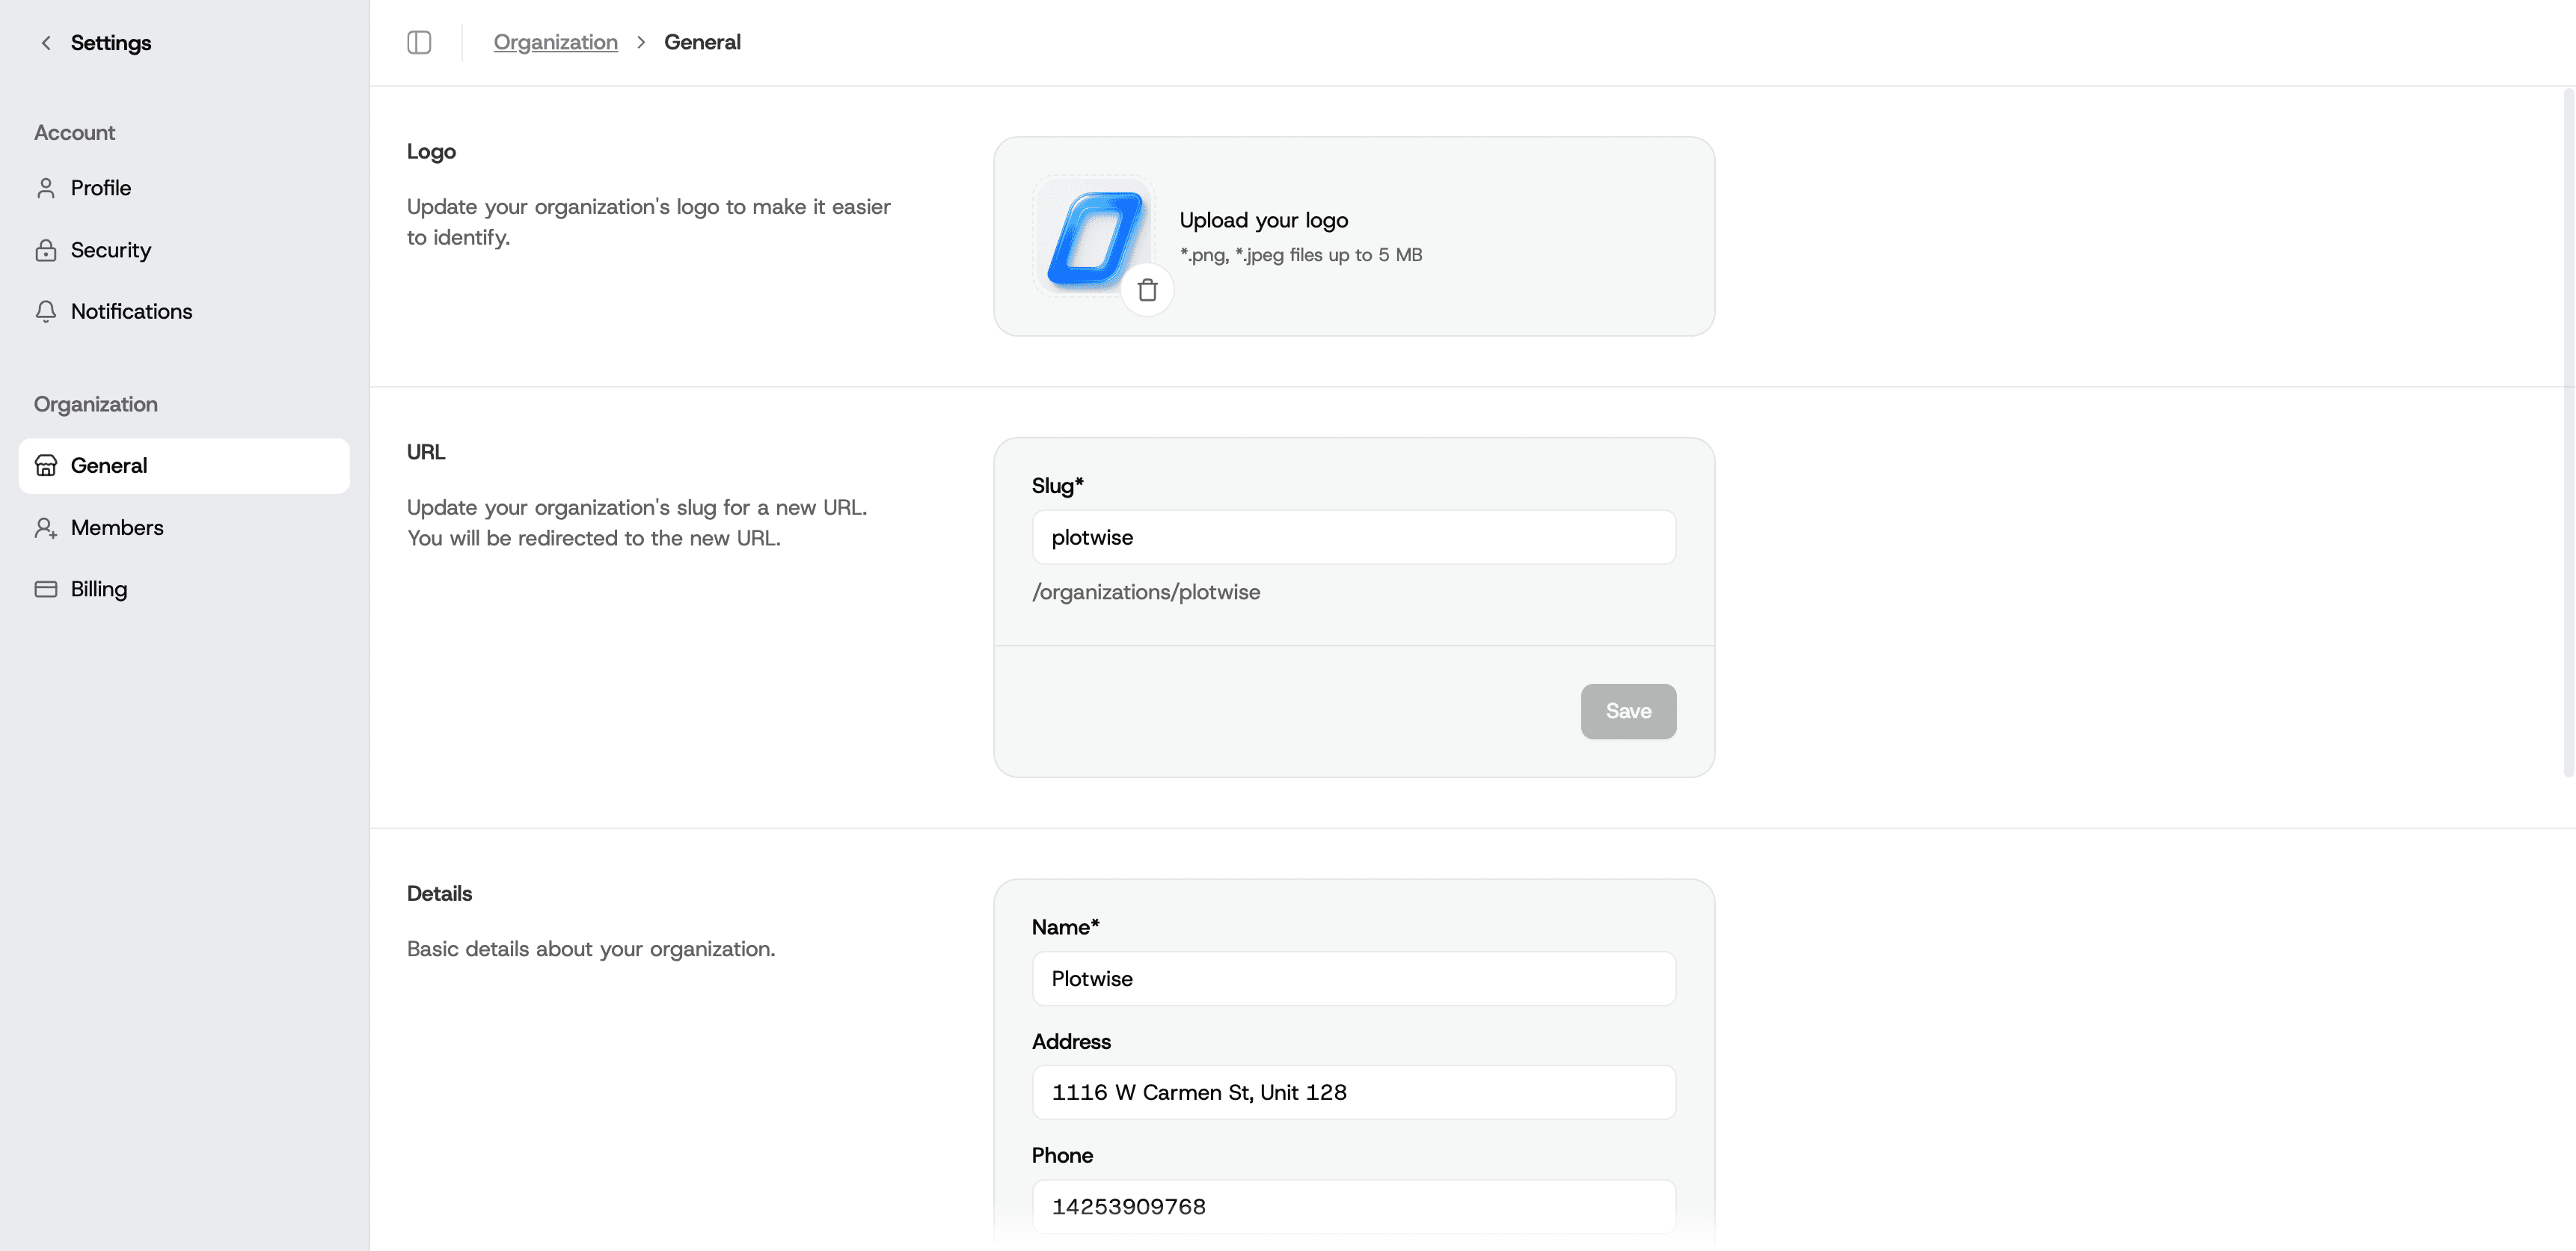The height and width of the screenshot is (1251, 2576).
Task: Open the Members section in sidebar
Action: (117, 527)
